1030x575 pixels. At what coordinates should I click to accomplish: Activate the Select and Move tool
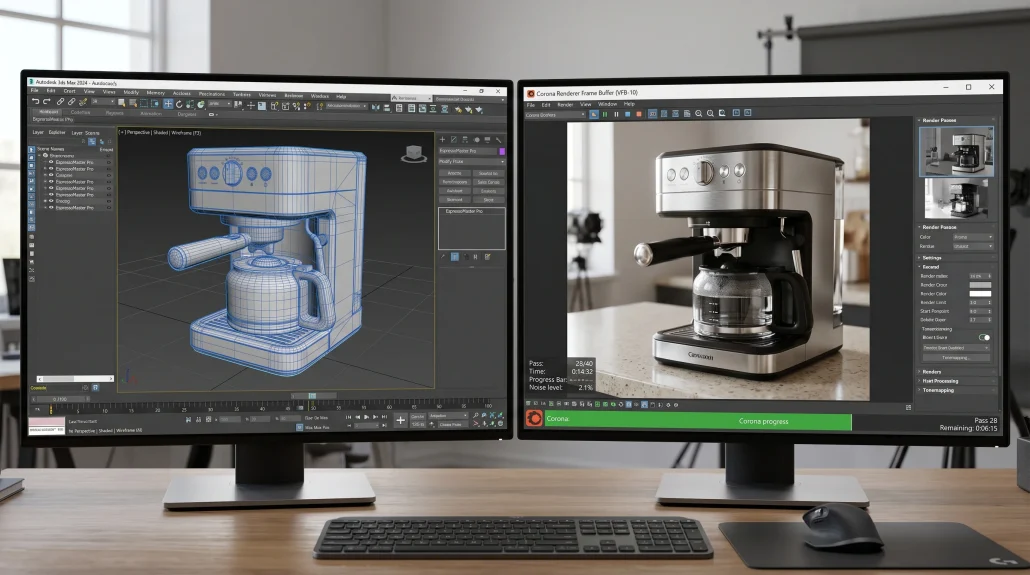coord(168,104)
